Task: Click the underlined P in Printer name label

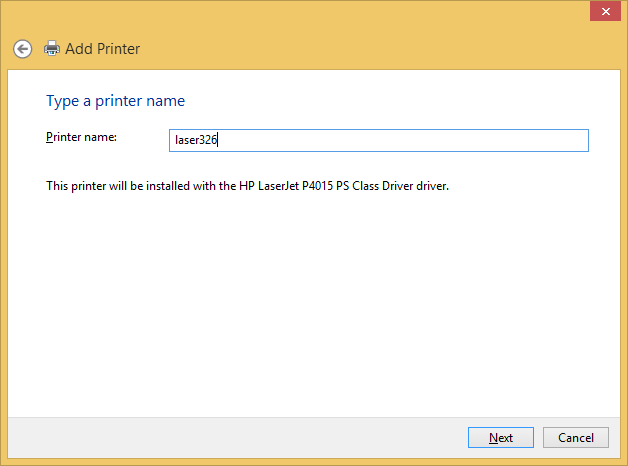Action: (x=50, y=137)
